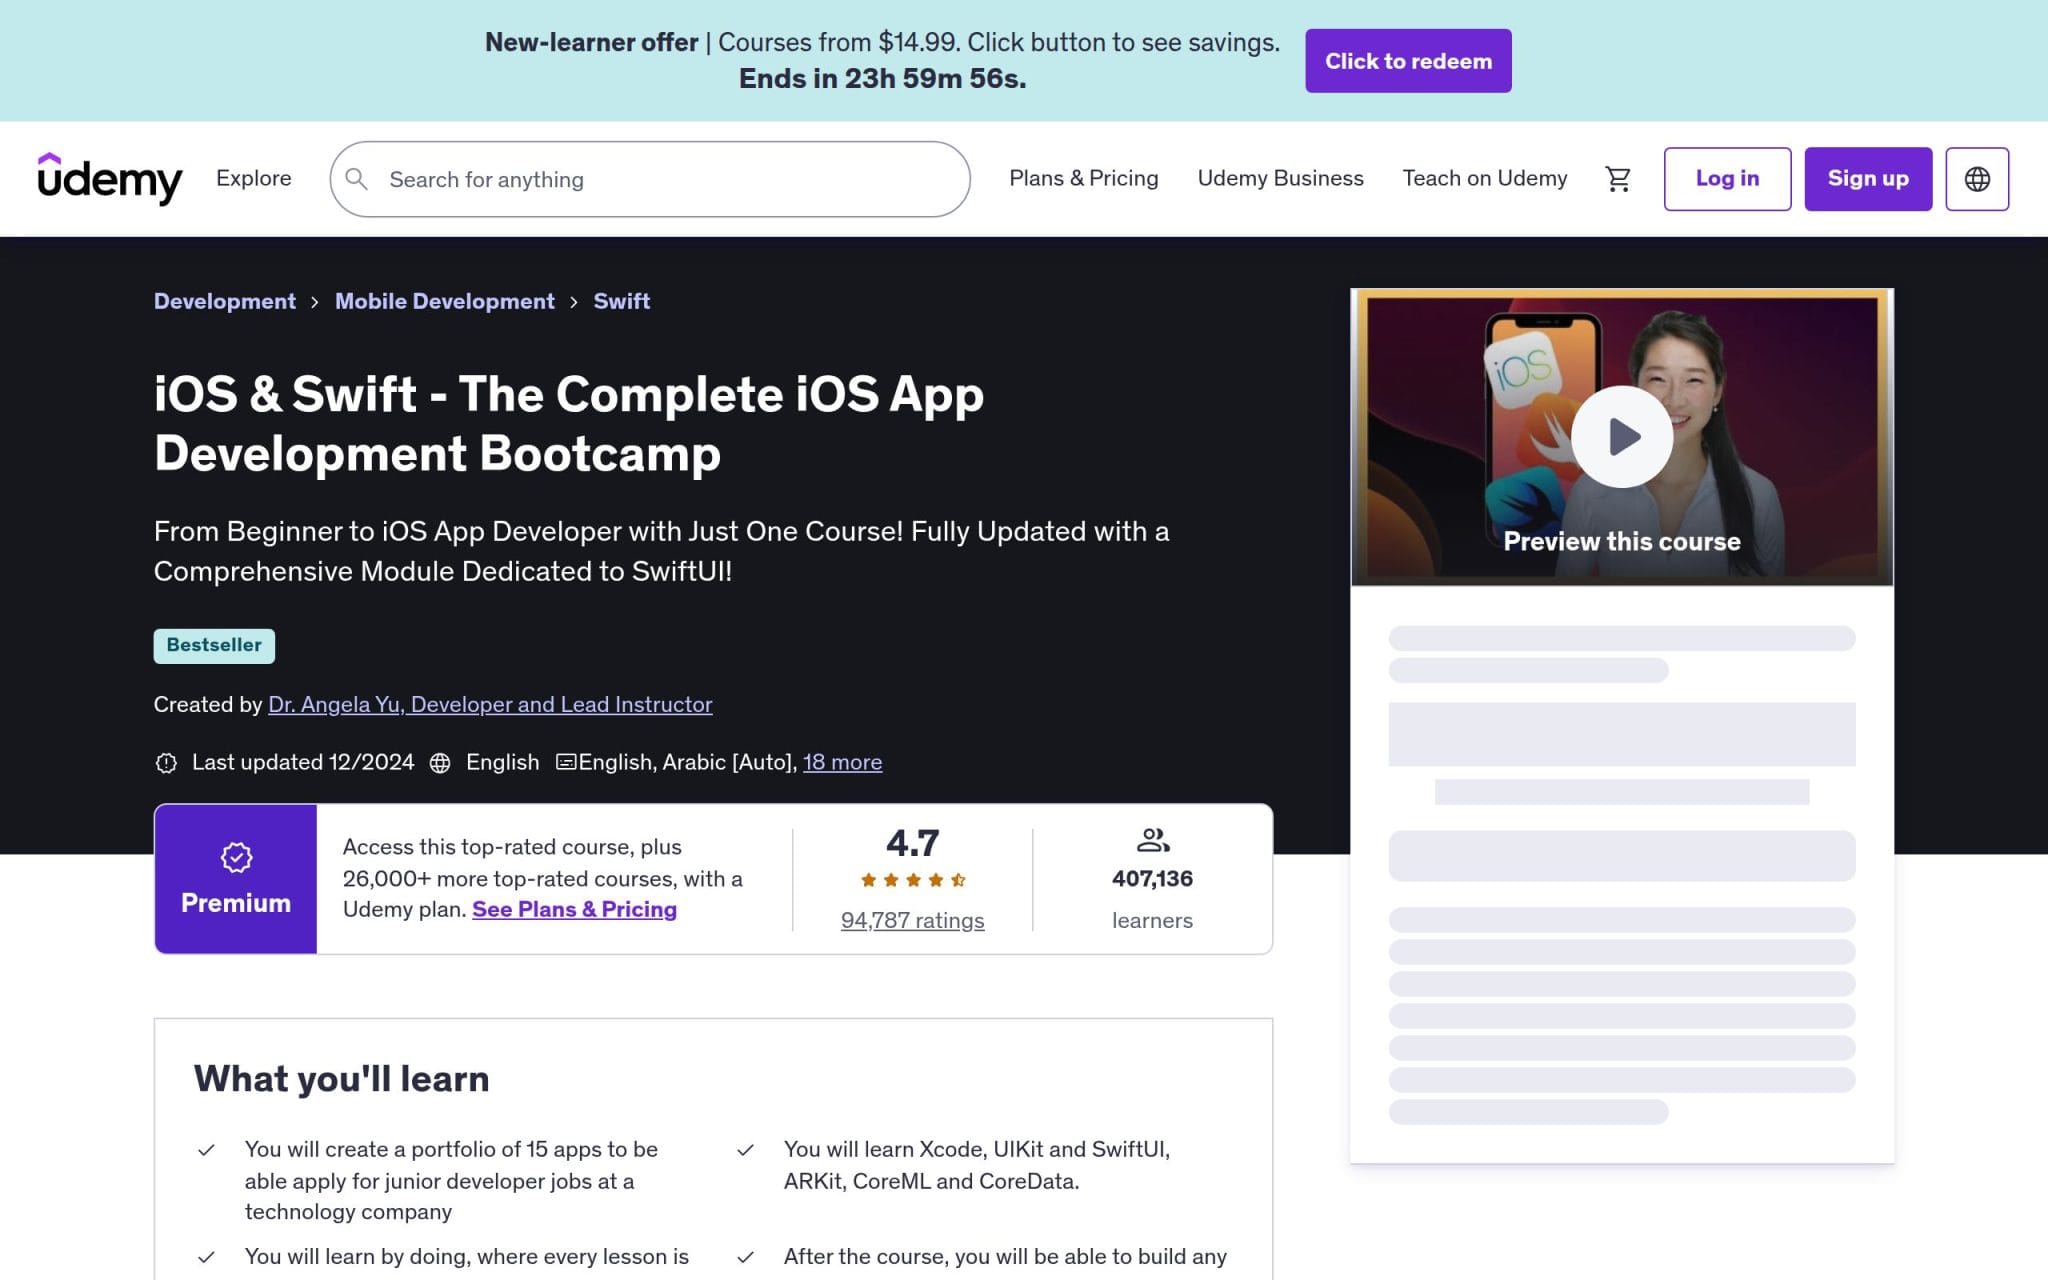Open the Explore menu
The width and height of the screenshot is (2048, 1280).
point(254,178)
